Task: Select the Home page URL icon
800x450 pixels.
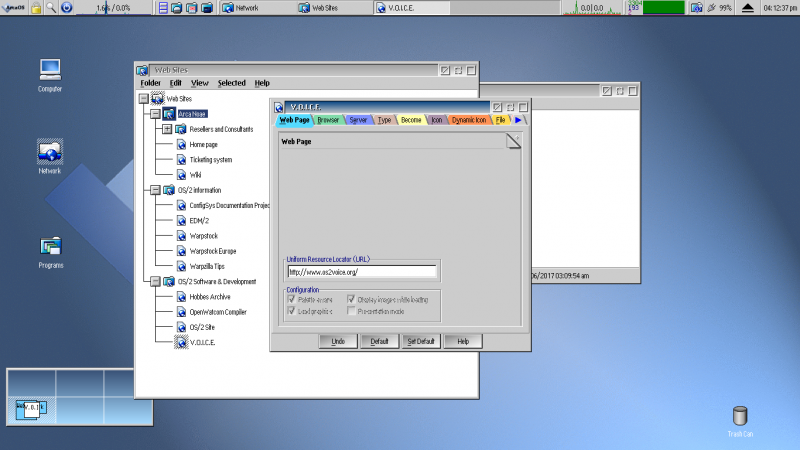Action: click(181, 144)
